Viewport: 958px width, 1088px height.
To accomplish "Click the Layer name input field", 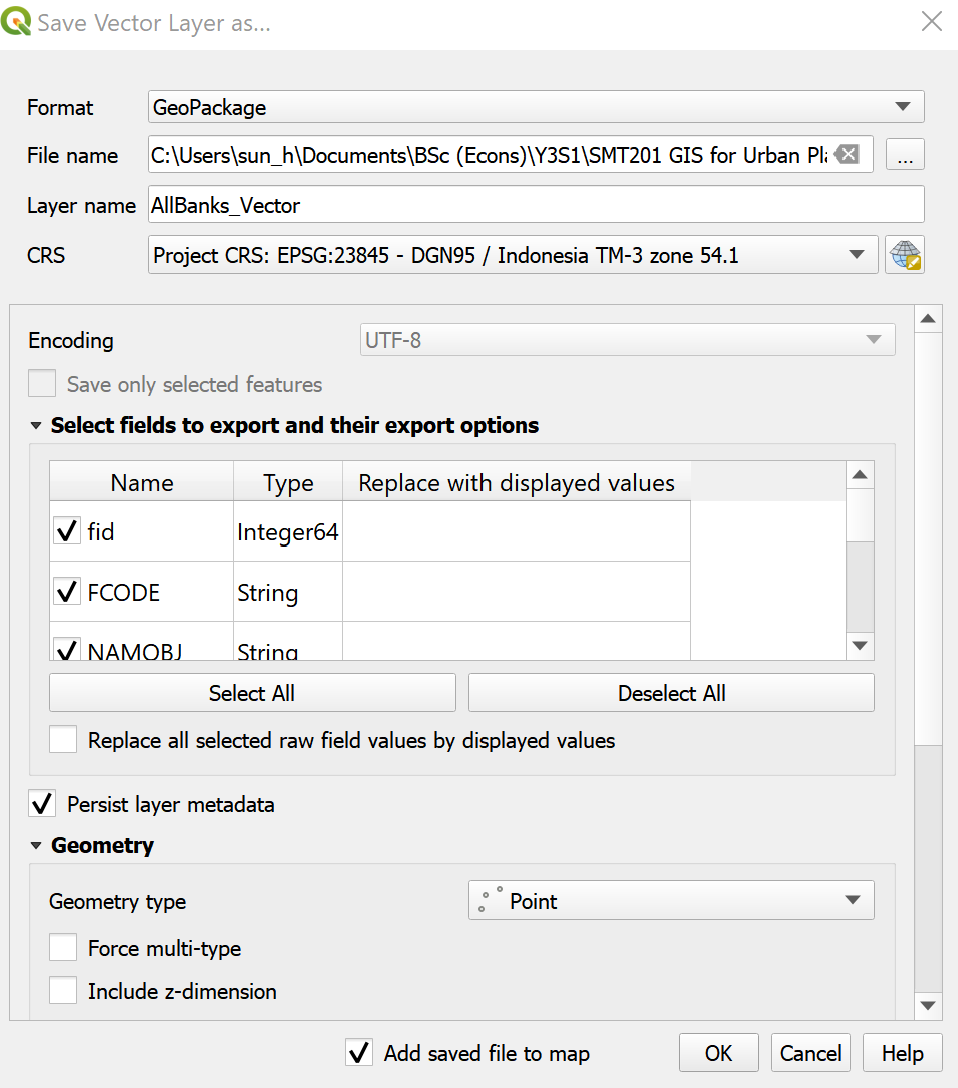I will coord(535,205).
